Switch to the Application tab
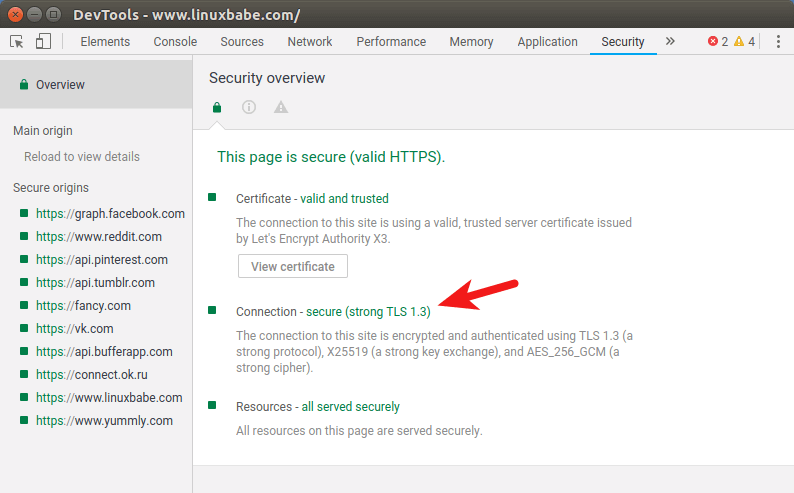The width and height of the screenshot is (794, 493). (547, 42)
